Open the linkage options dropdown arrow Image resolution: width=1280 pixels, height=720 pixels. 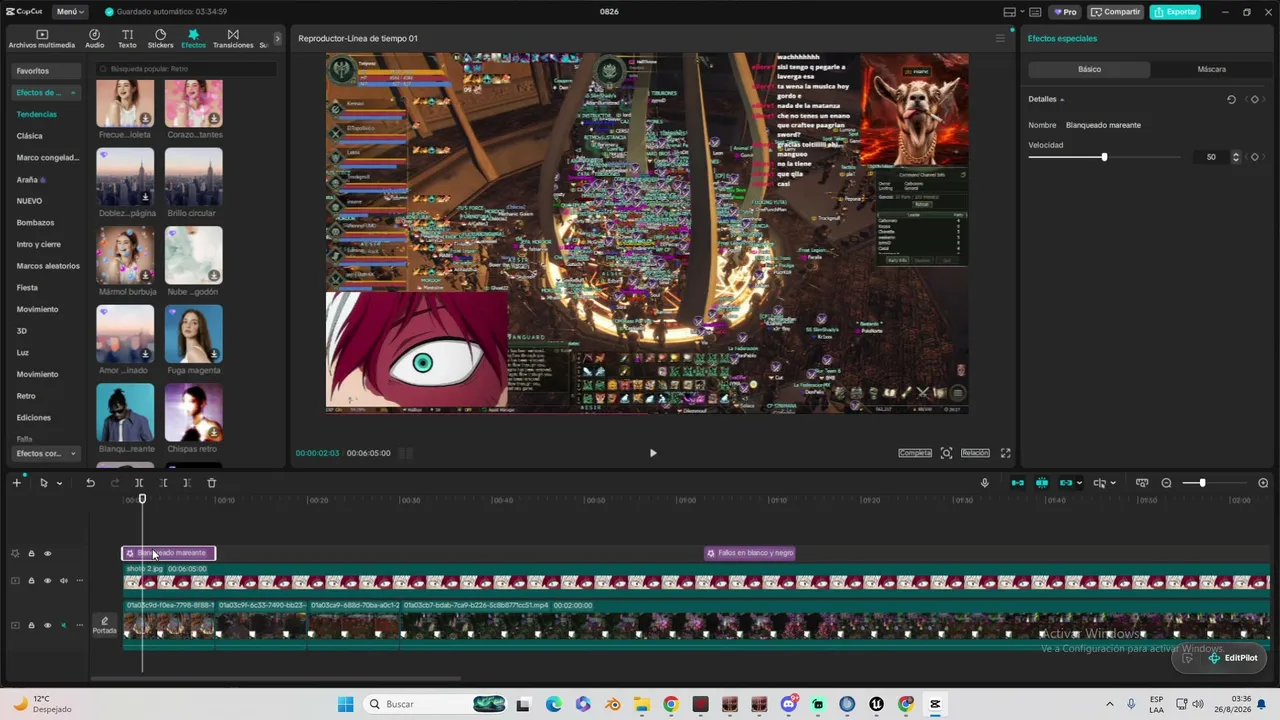tap(1079, 483)
